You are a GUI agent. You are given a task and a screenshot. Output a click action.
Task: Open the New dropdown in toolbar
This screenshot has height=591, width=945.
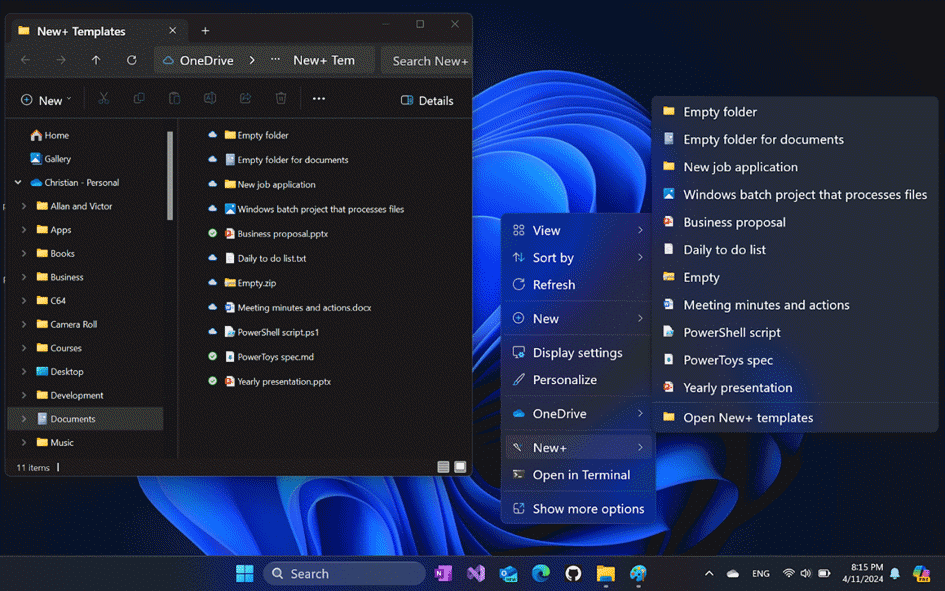click(46, 100)
